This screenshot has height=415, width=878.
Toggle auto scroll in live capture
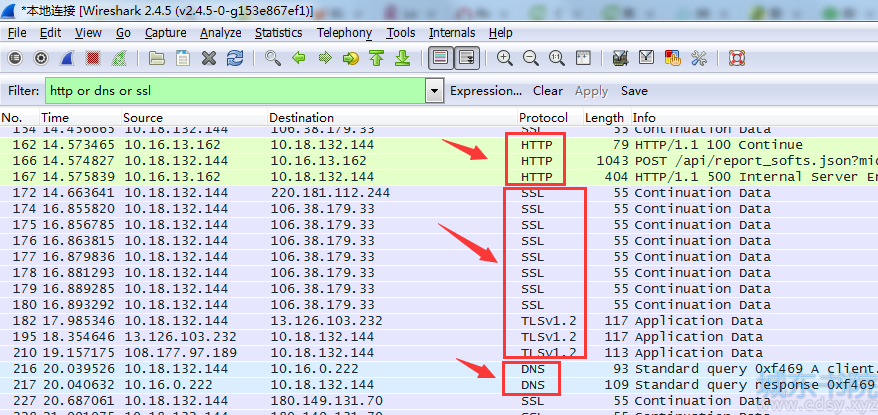click(x=466, y=58)
